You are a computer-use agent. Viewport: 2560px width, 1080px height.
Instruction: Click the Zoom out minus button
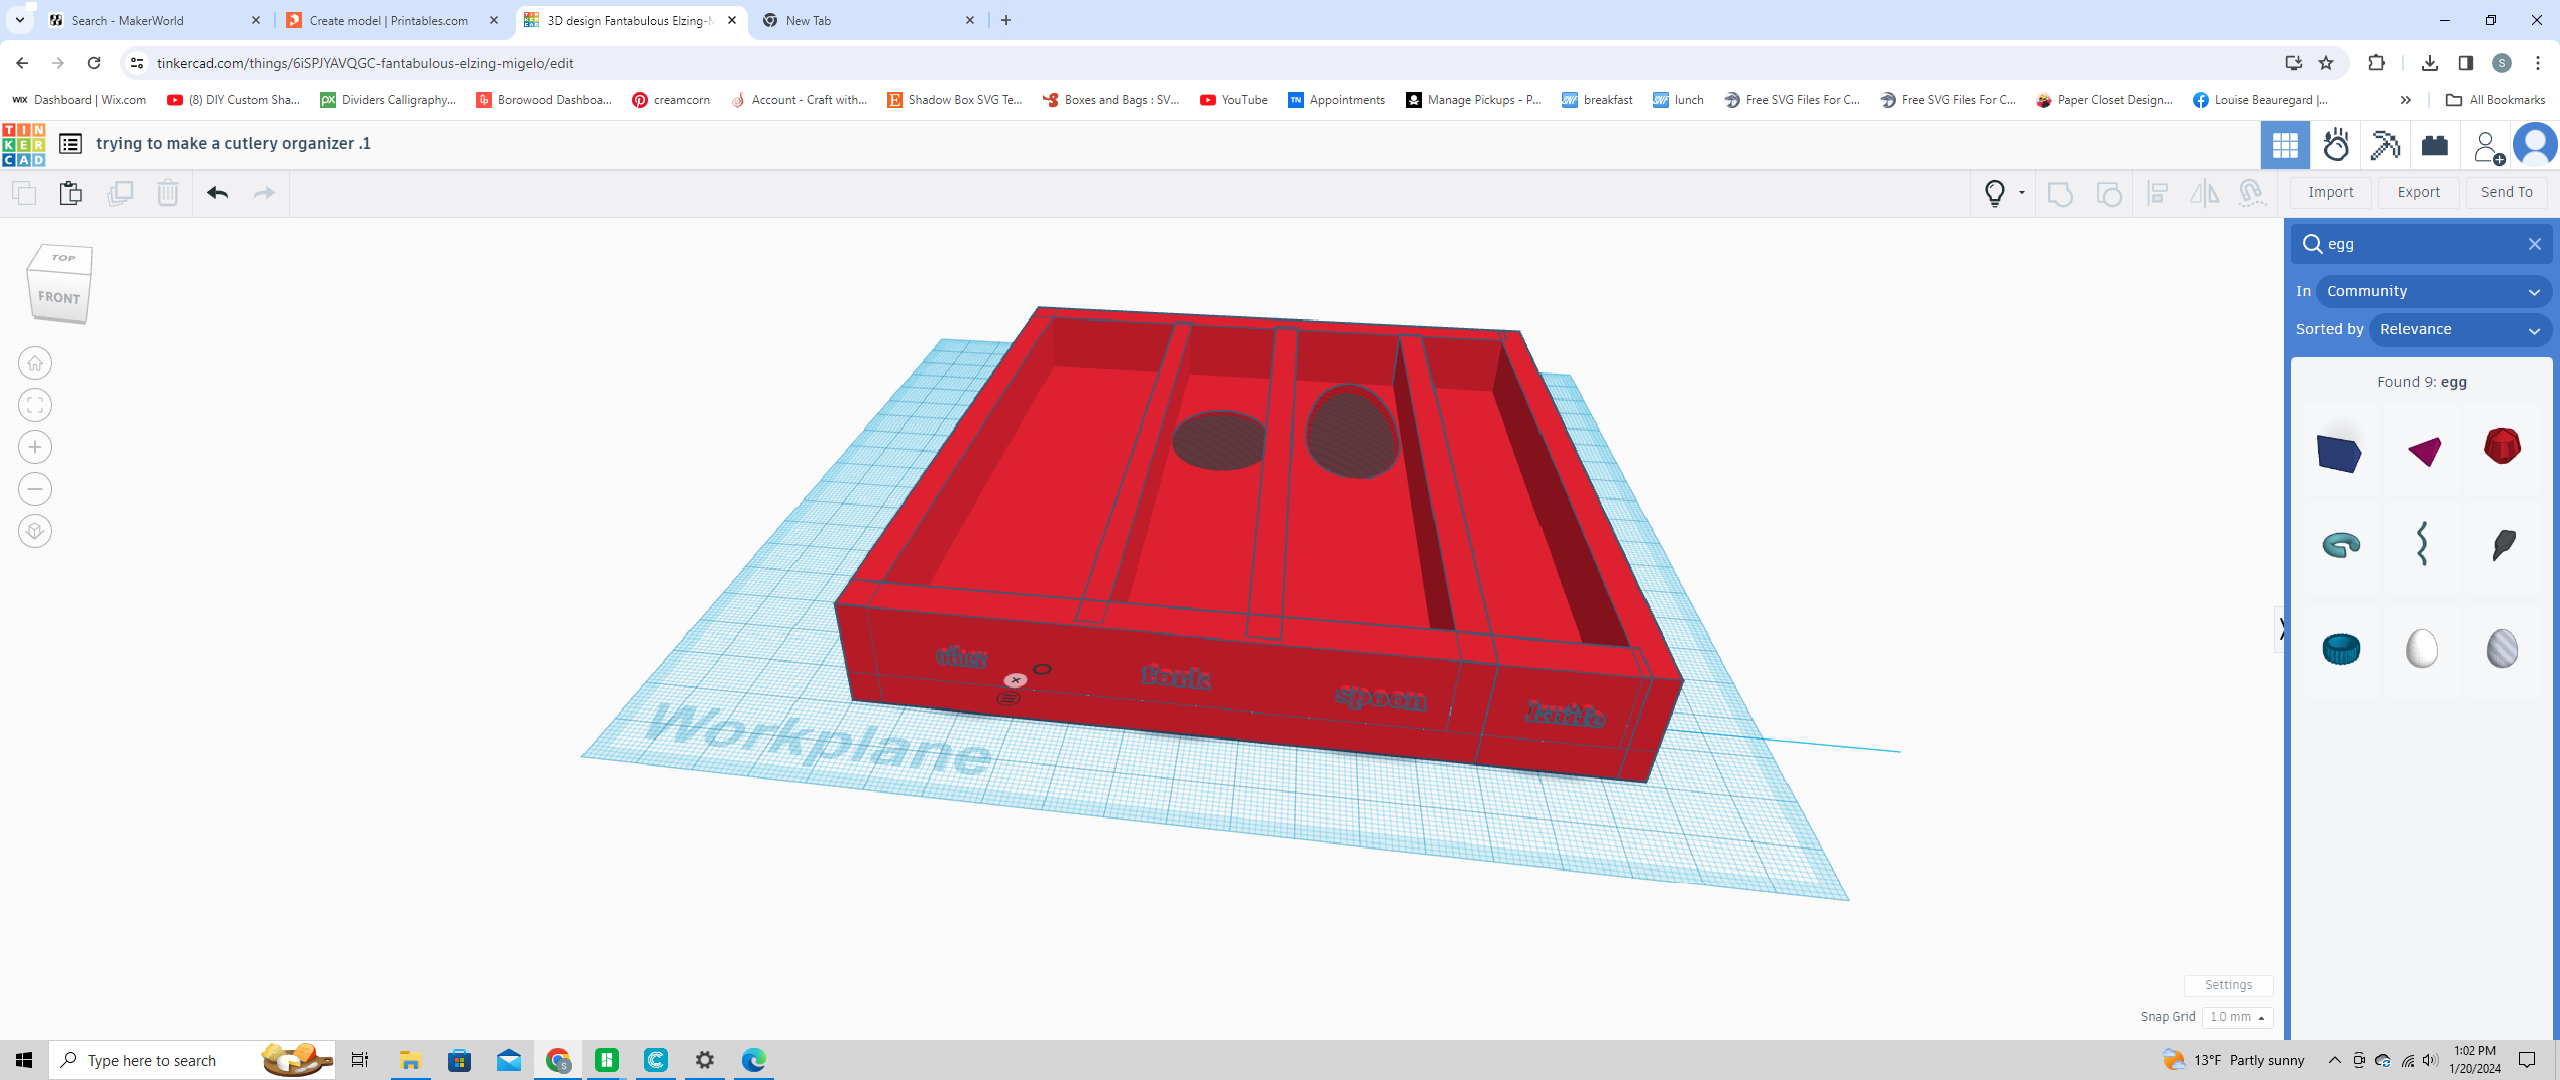tap(35, 489)
